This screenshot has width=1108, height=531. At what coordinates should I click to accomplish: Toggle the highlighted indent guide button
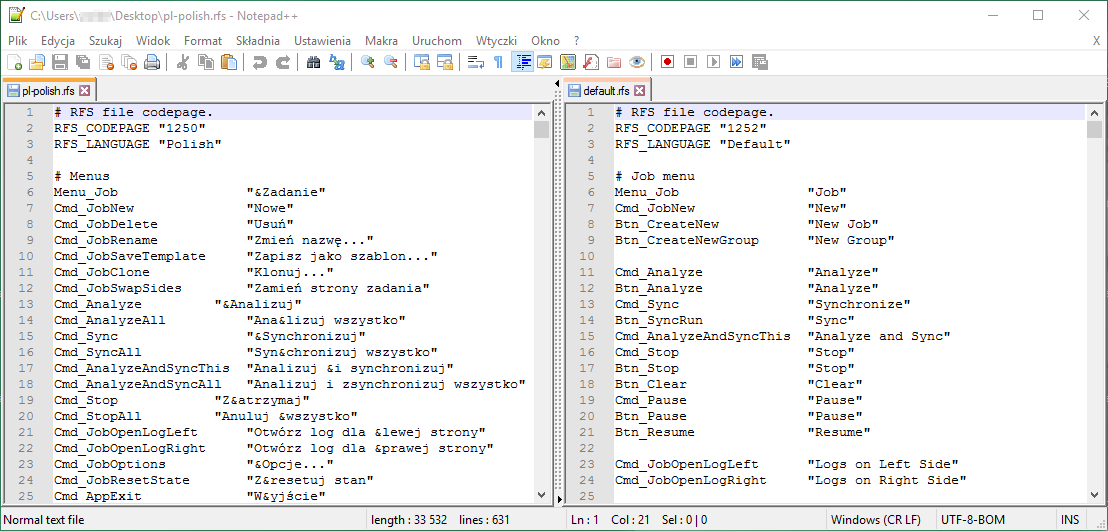(522, 62)
